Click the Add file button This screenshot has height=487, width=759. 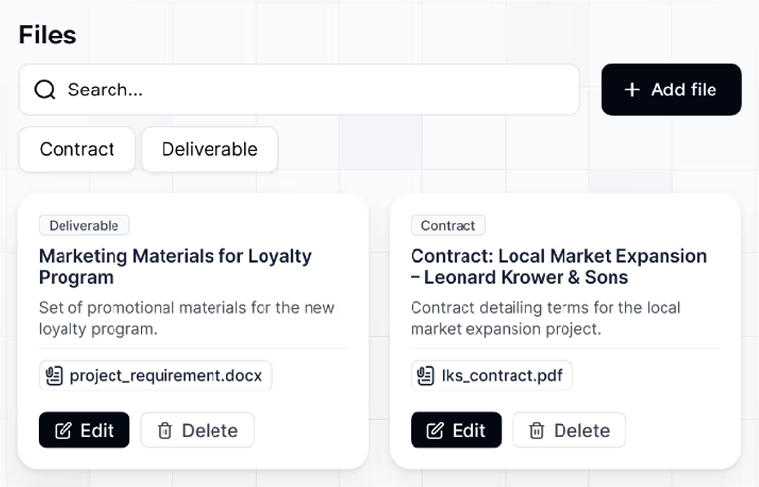[671, 90]
